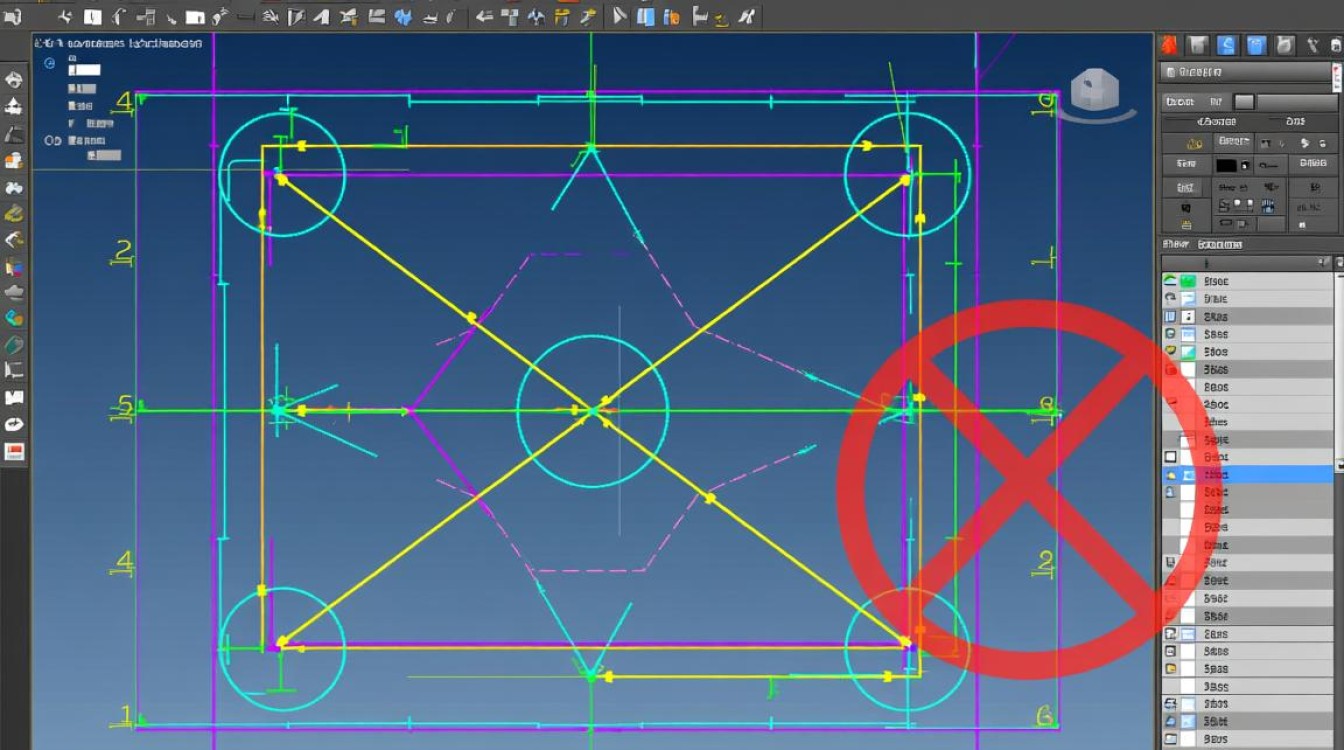Select the yellow tape-measure icon in left toolbar

(x=14, y=212)
